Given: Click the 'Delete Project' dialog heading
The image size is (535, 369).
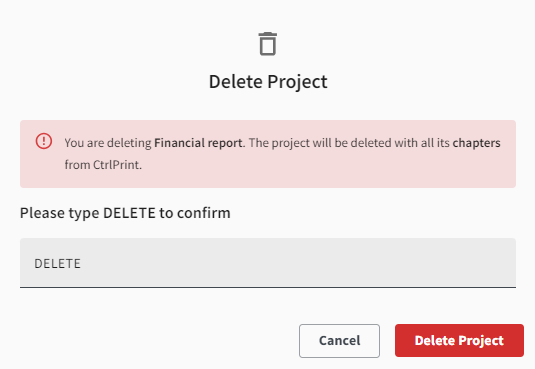Looking at the screenshot, I should [268, 82].
